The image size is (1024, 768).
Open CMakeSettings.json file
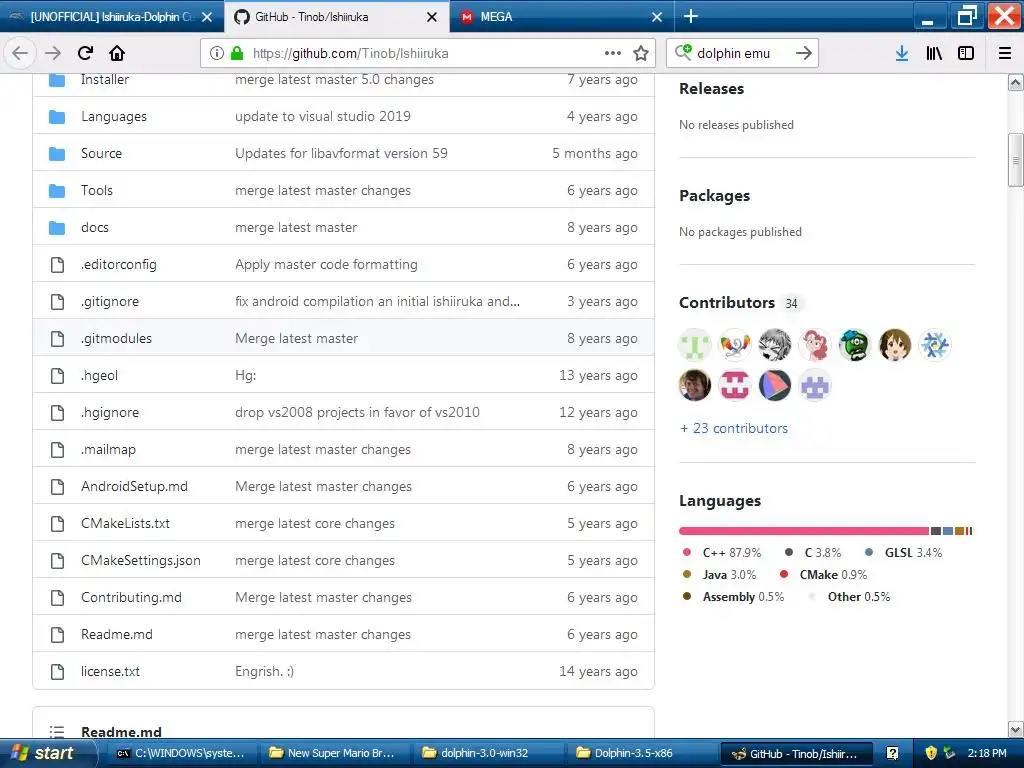140,560
